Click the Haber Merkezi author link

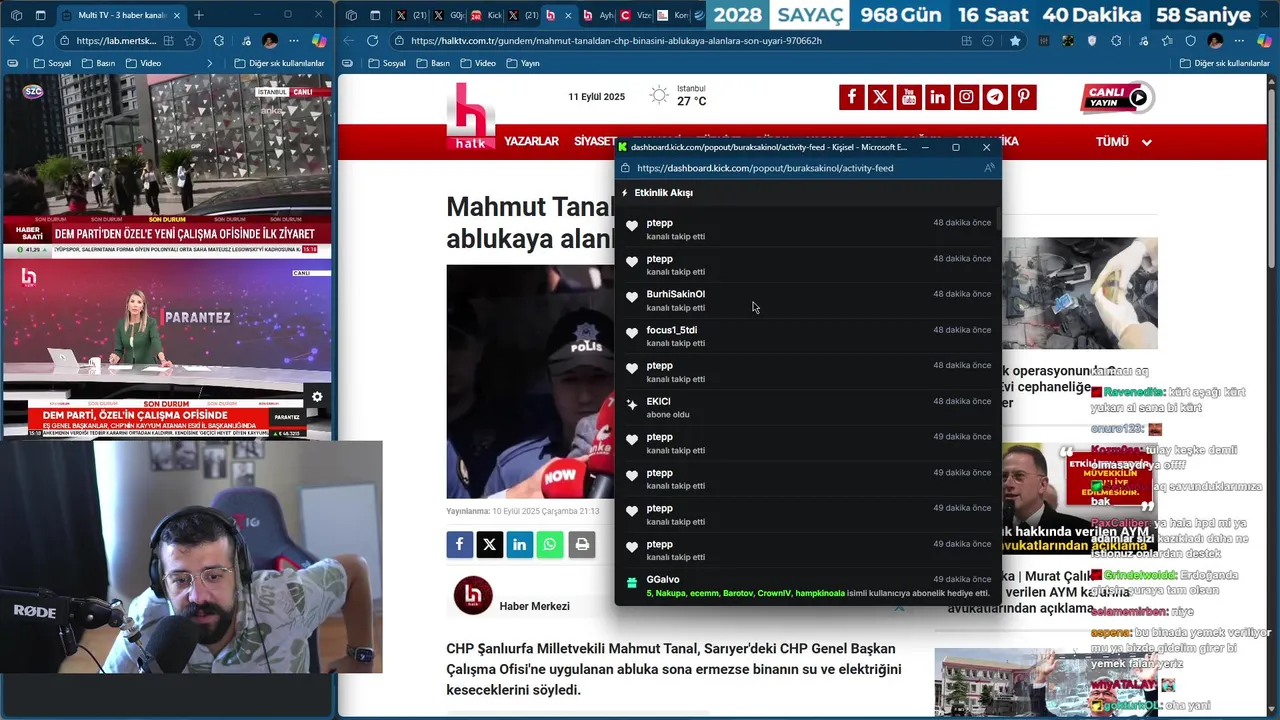pos(534,606)
